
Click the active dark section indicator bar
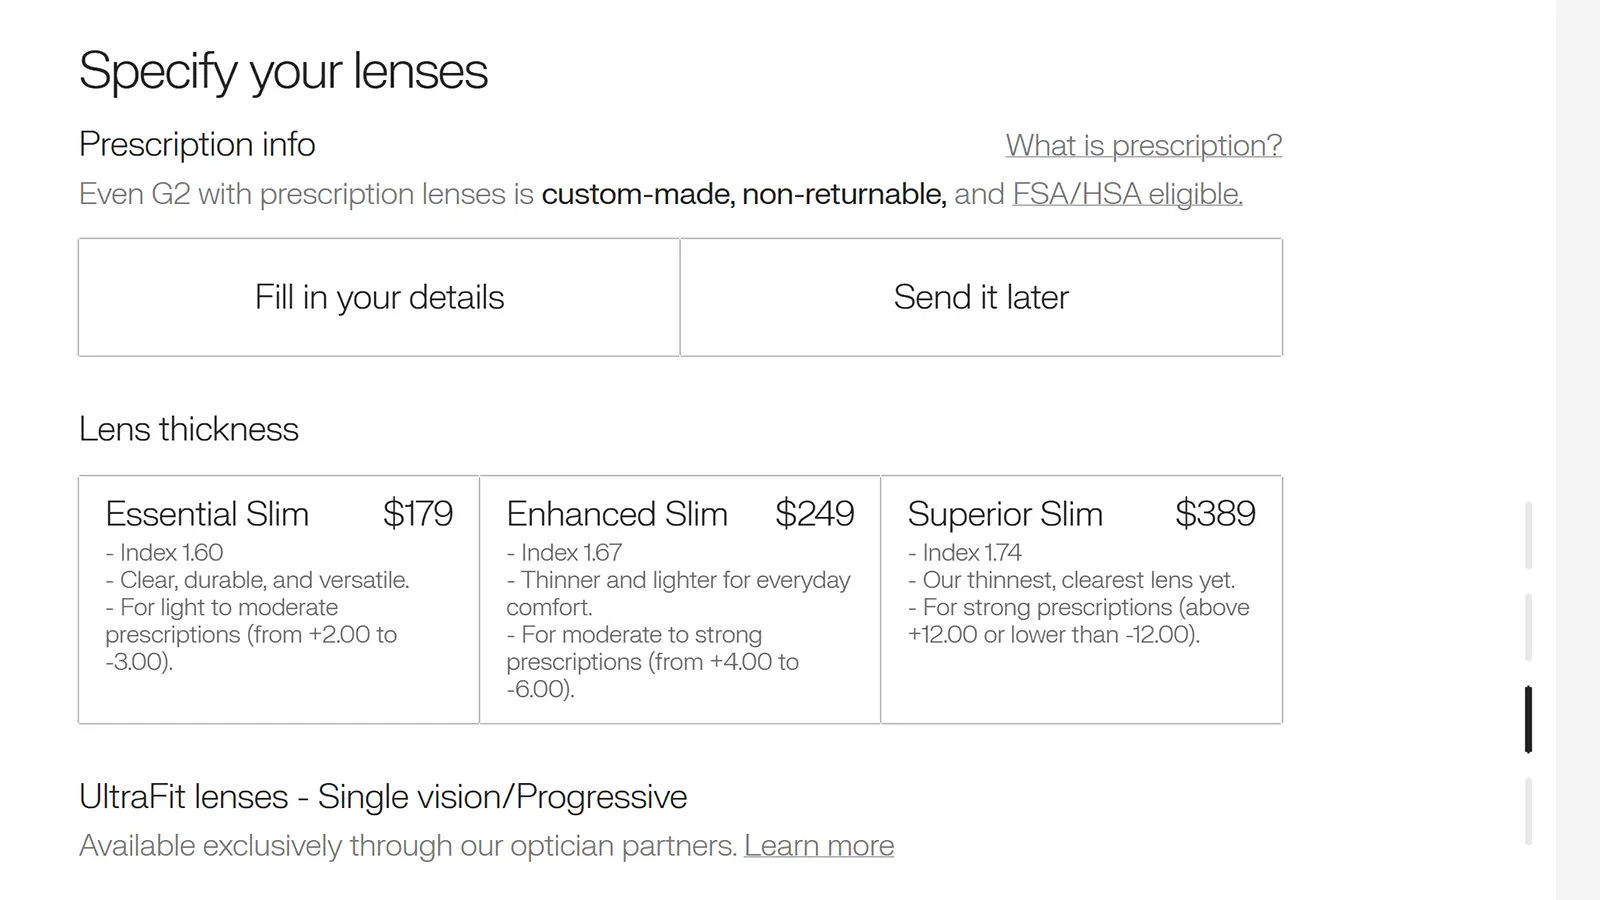click(1528, 719)
